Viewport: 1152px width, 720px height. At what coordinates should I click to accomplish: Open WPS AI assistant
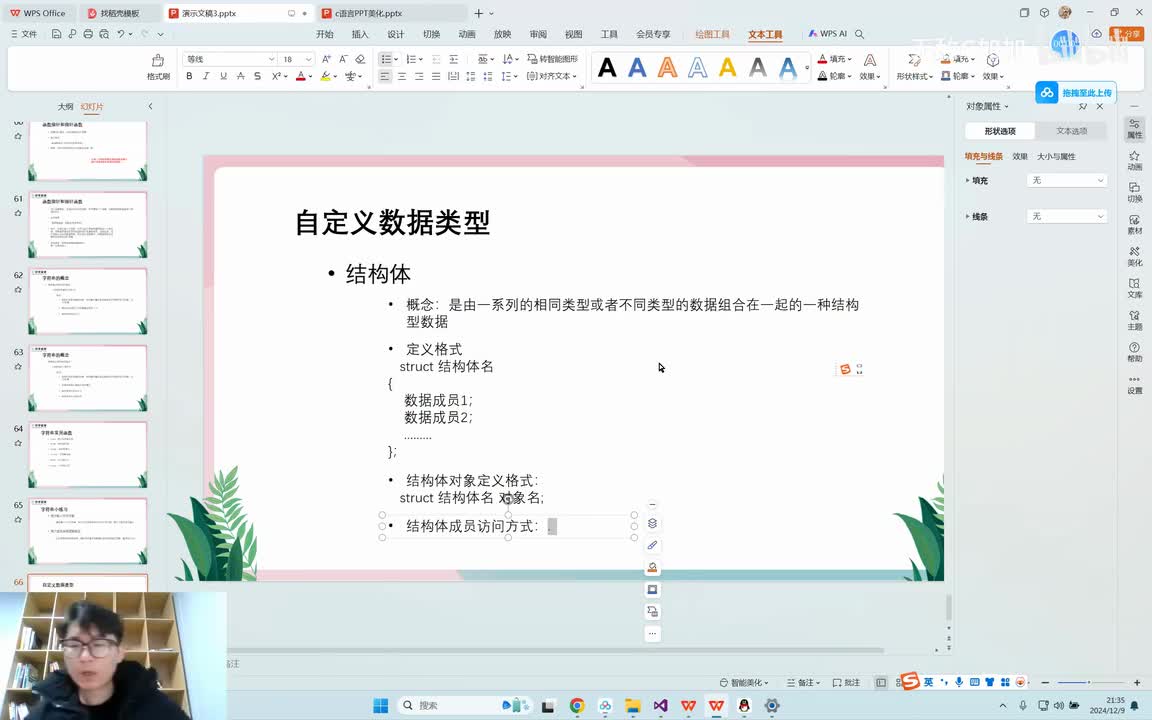click(x=827, y=34)
